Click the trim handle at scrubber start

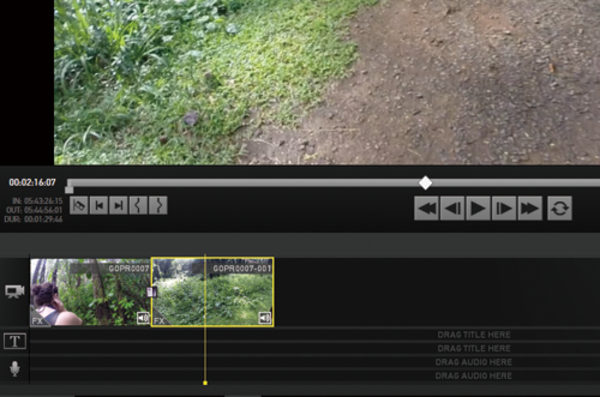(69, 190)
